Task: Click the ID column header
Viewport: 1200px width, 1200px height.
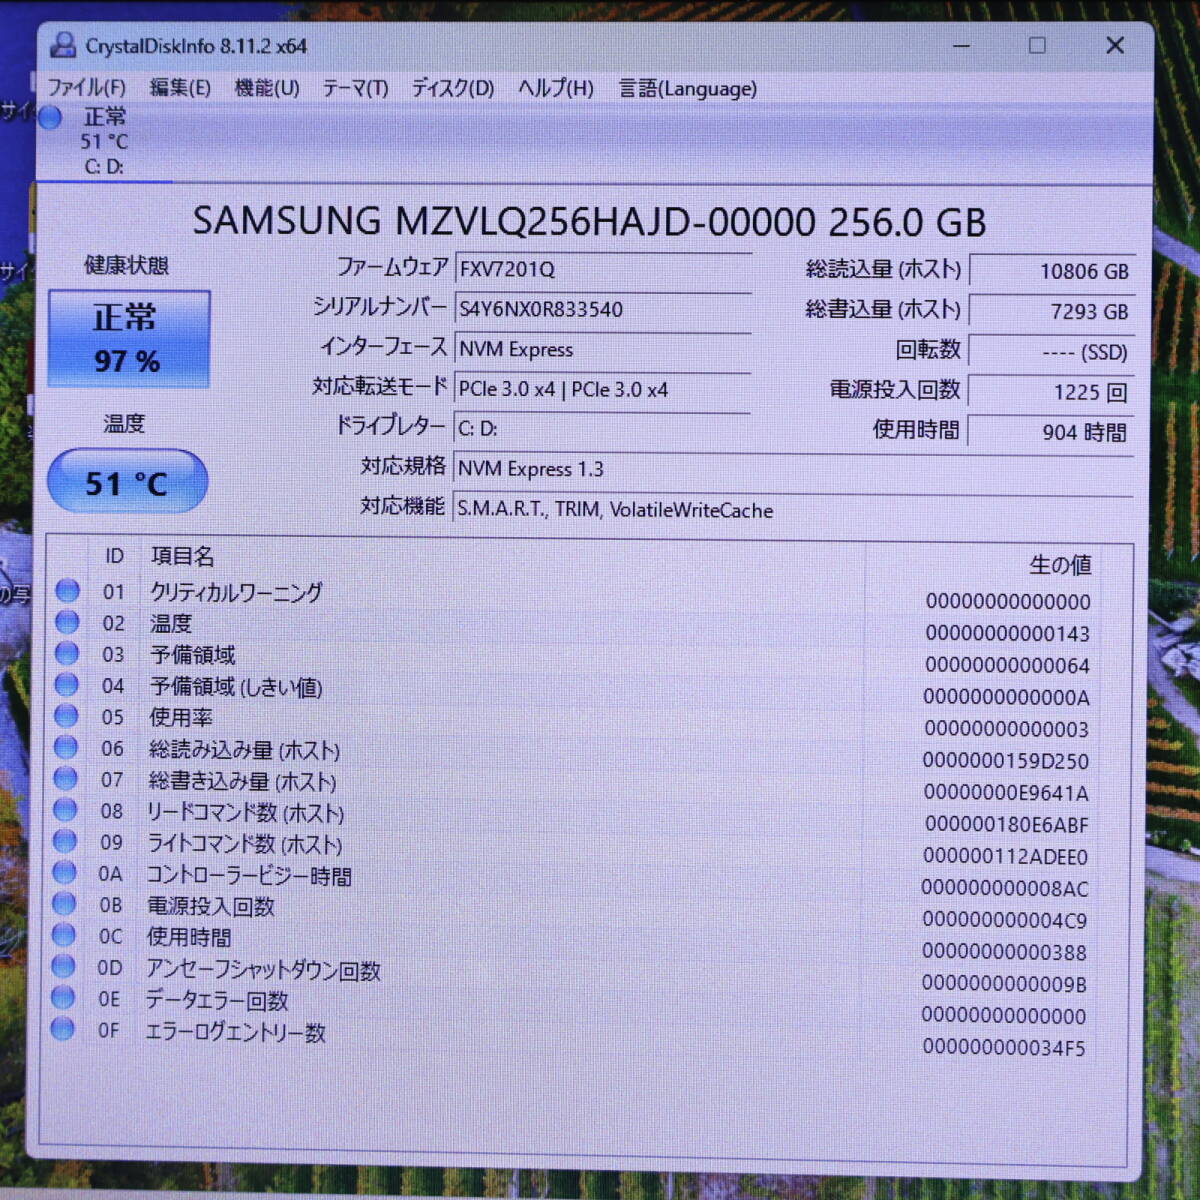Action: (x=114, y=556)
